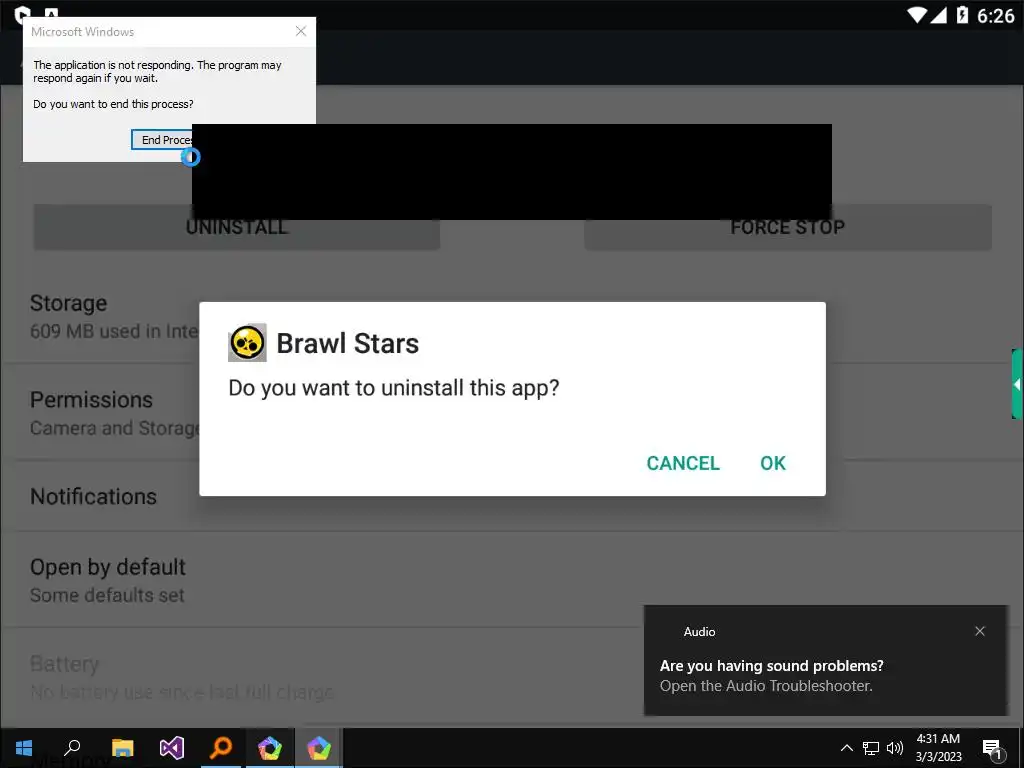
Task: Switch to first pentagon emulator taskbar icon
Action: (270, 748)
